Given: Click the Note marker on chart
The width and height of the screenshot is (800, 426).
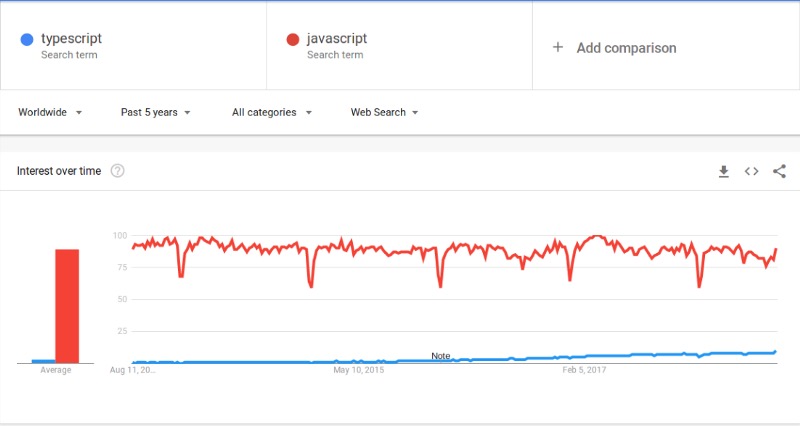Looking at the screenshot, I should [x=441, y=356].
